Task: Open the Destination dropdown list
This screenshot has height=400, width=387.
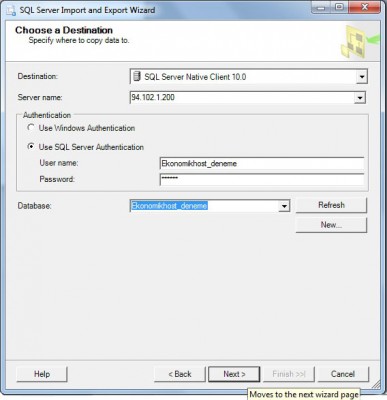Action: point(361,77)
